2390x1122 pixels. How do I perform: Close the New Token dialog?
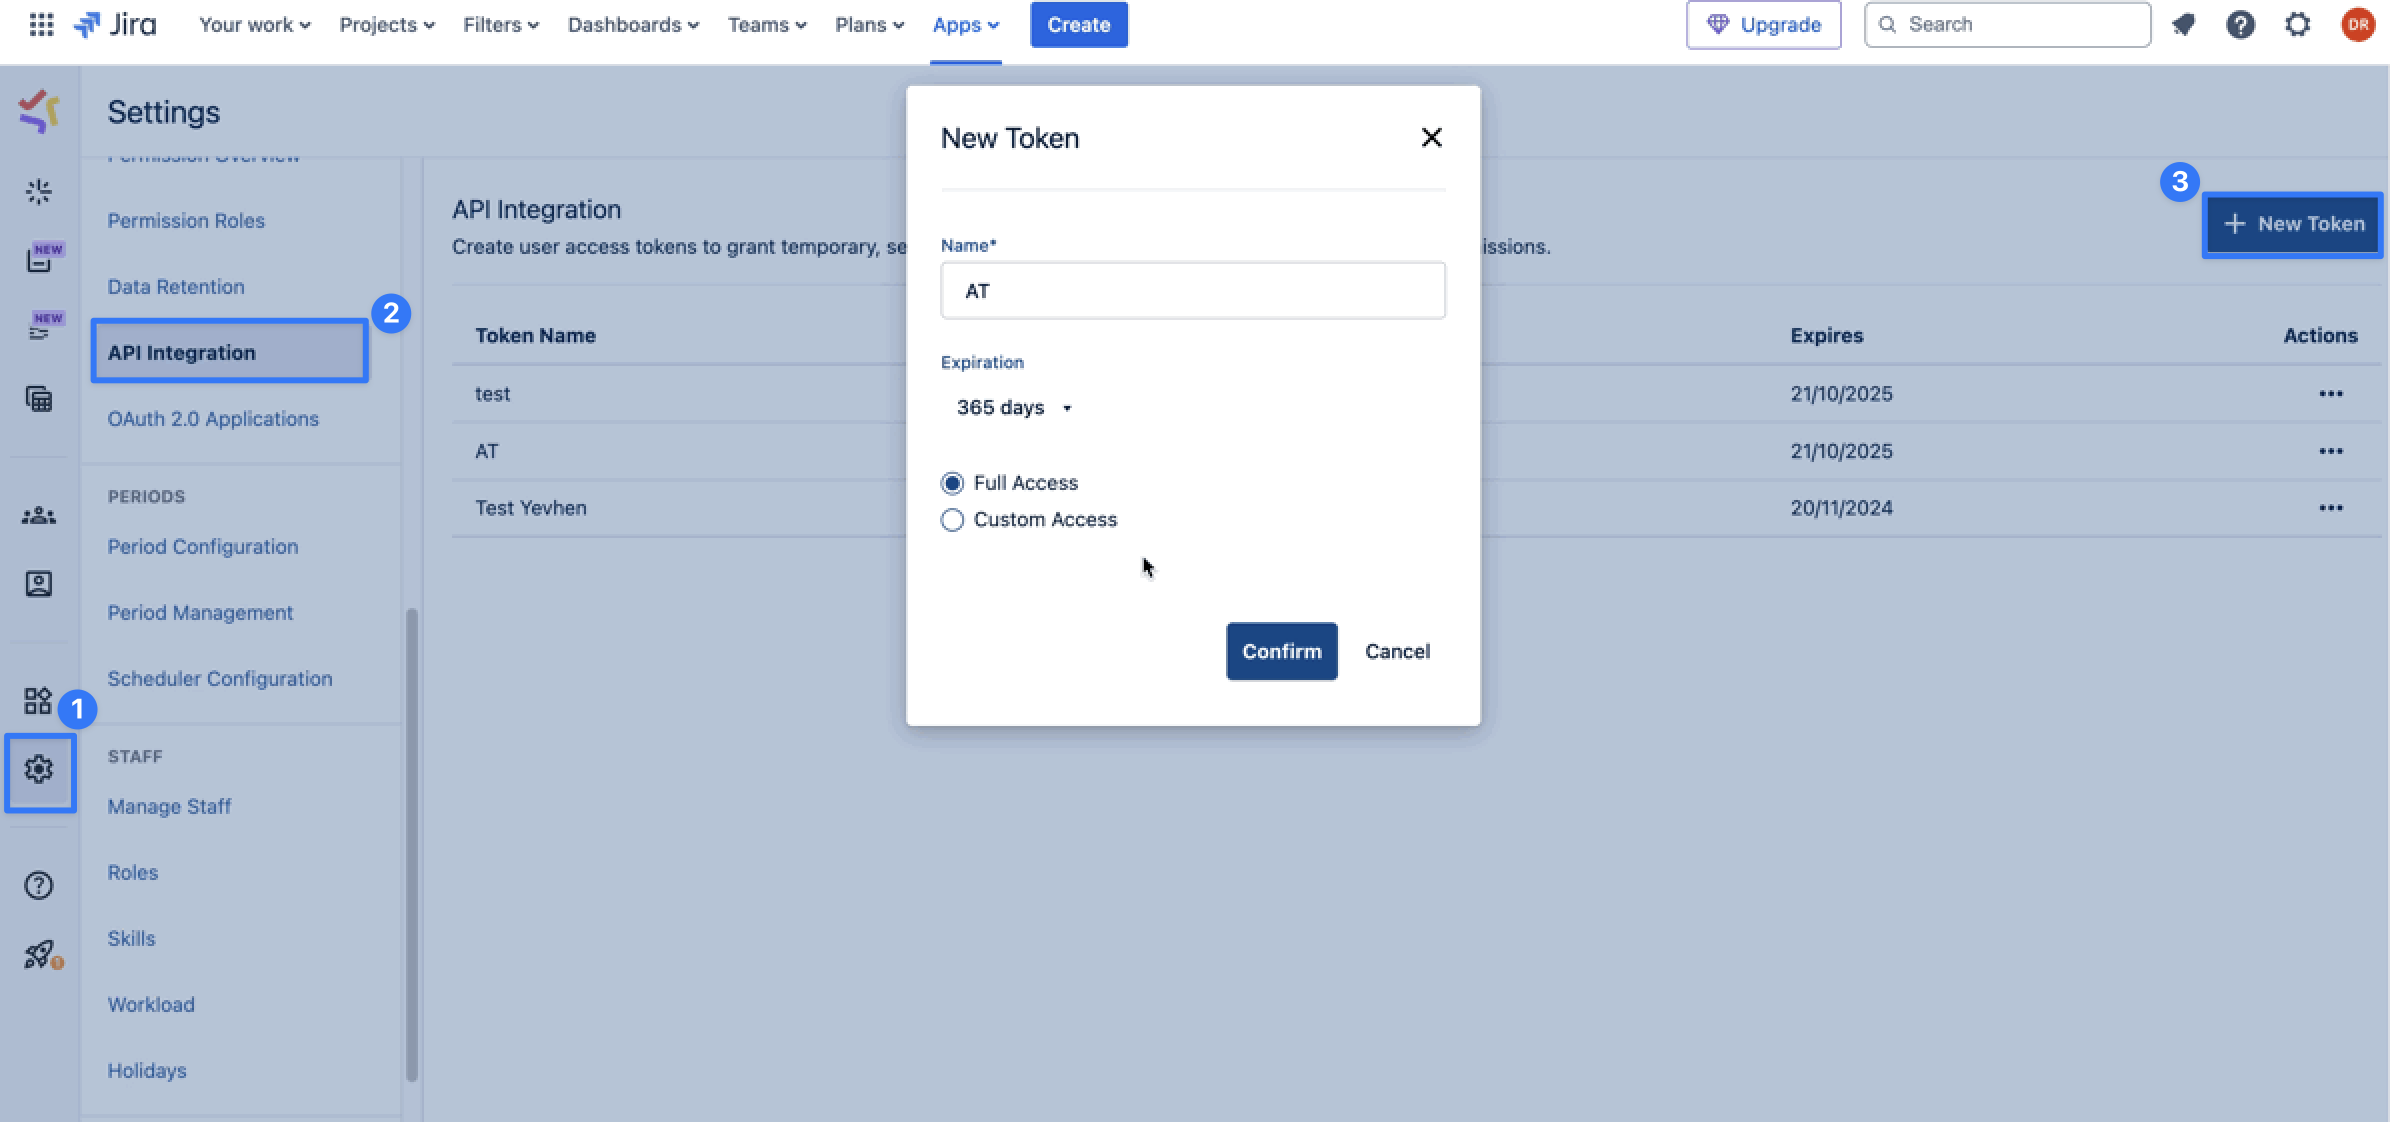click(x=1431, y=138)
